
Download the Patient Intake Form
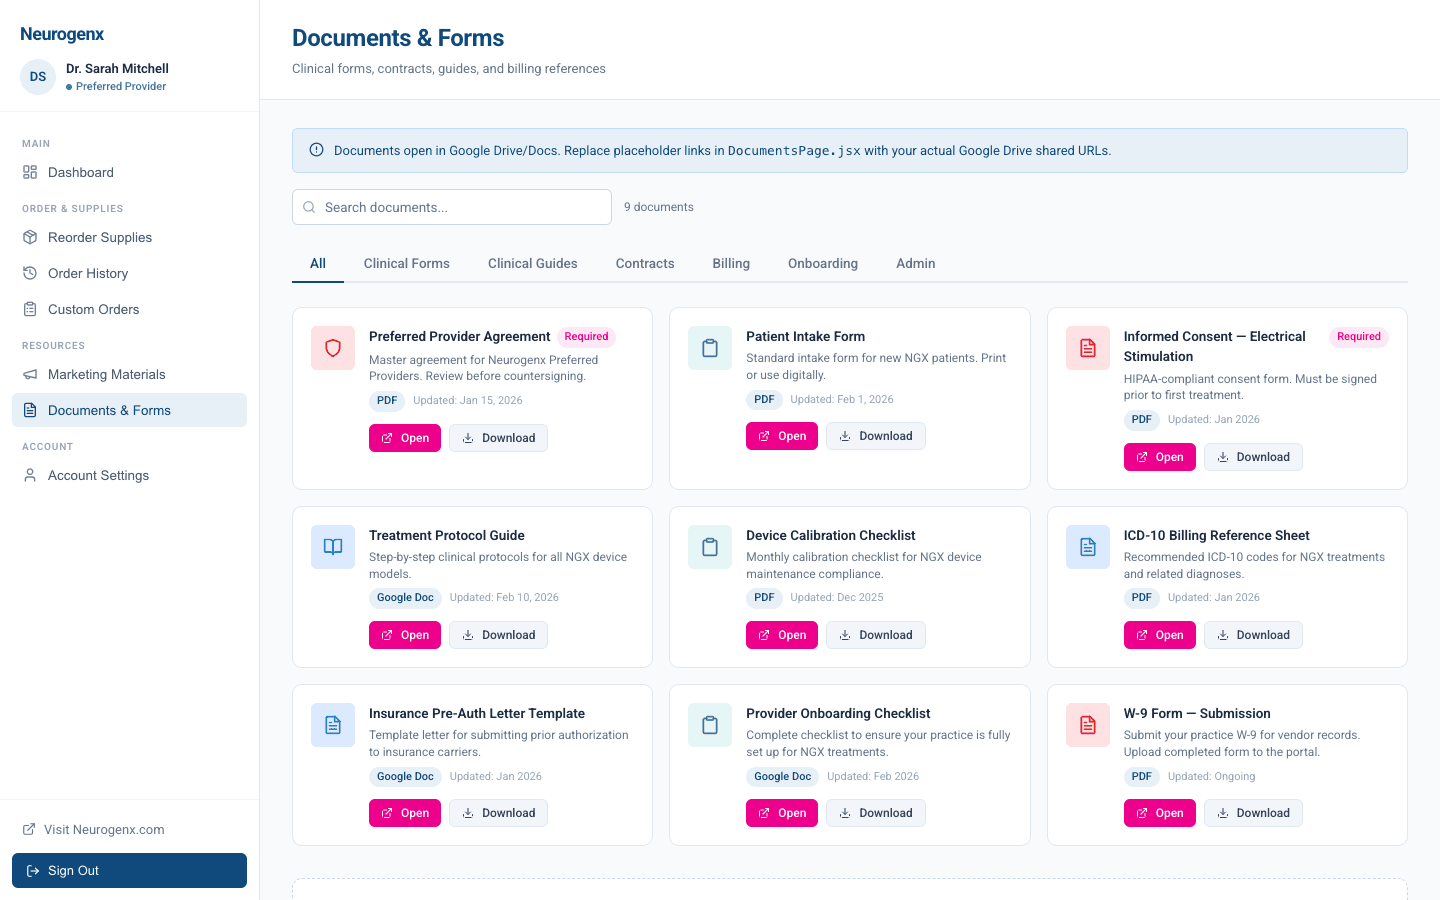875,435
